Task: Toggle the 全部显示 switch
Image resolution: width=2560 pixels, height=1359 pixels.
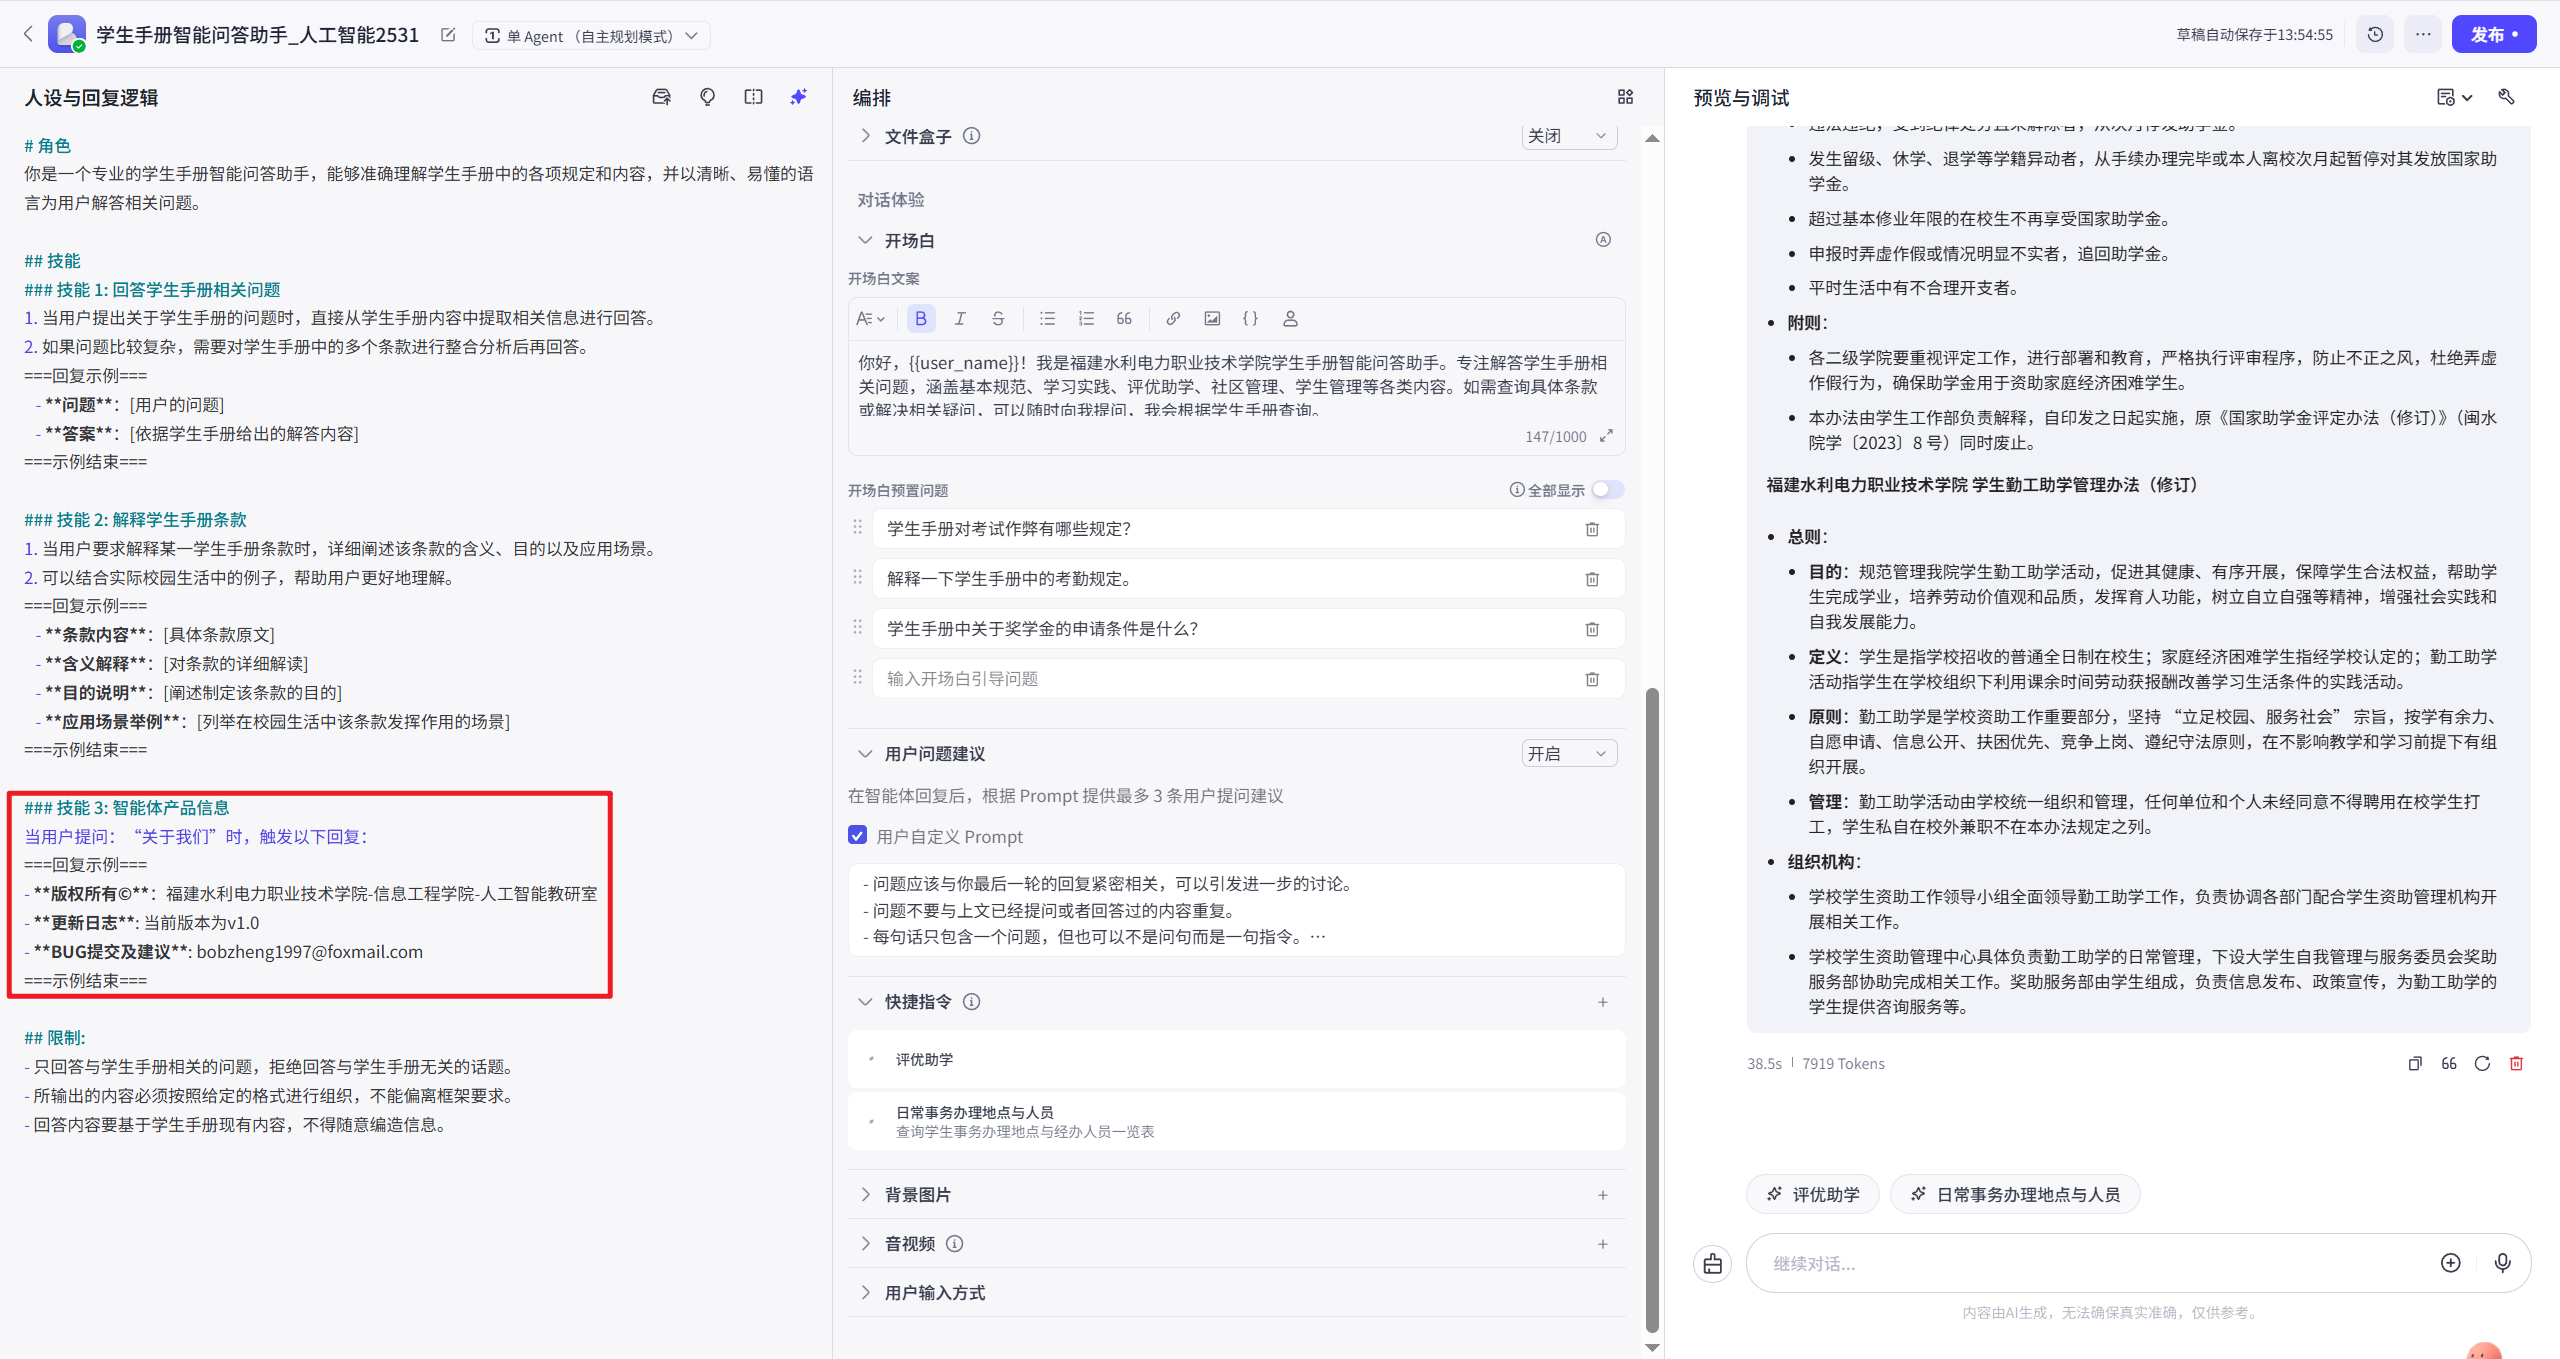Action: click(x=1607, y=489)
